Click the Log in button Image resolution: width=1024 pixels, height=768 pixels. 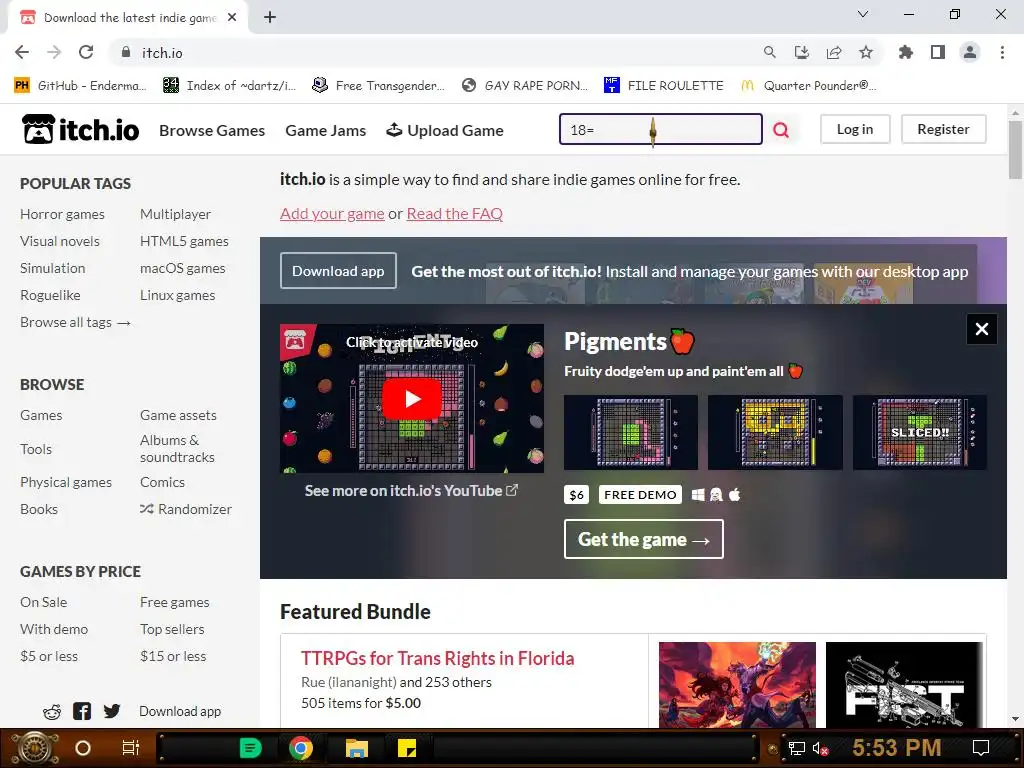[x=855, y=129]
